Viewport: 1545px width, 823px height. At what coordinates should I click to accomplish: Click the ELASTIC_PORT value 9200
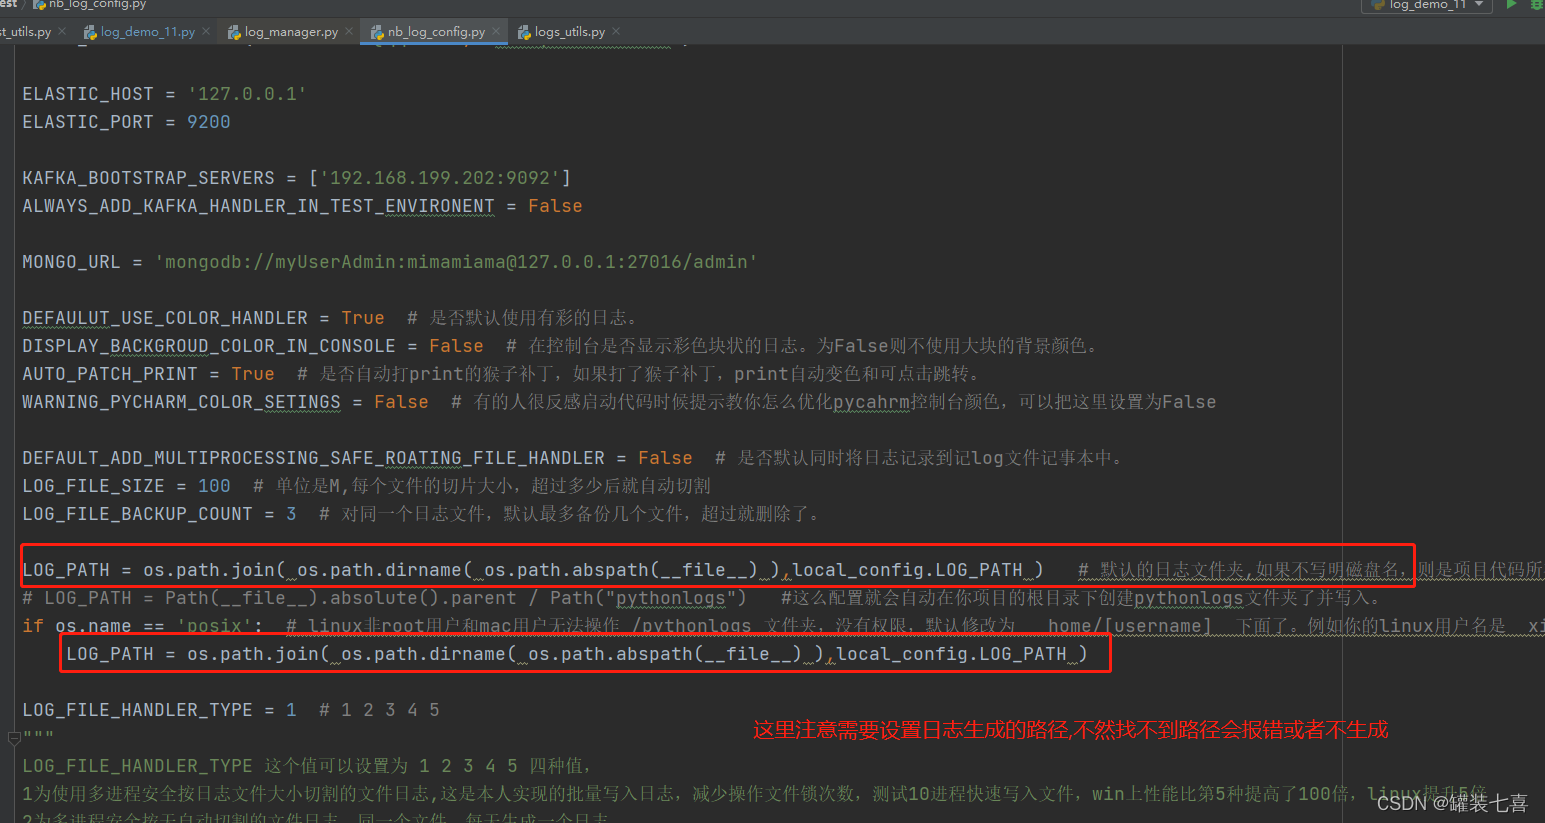pos(209,122)
